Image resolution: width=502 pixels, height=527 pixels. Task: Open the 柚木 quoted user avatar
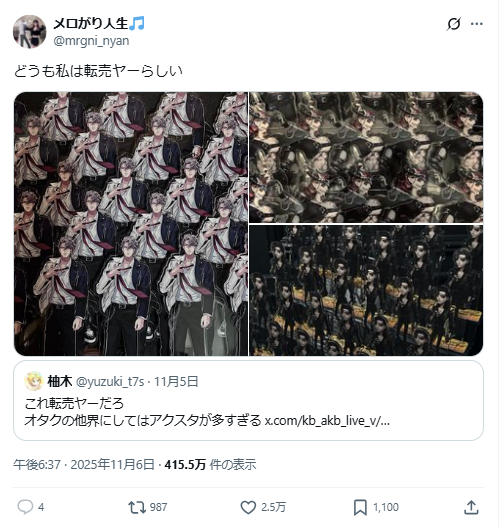coord(34,381)
